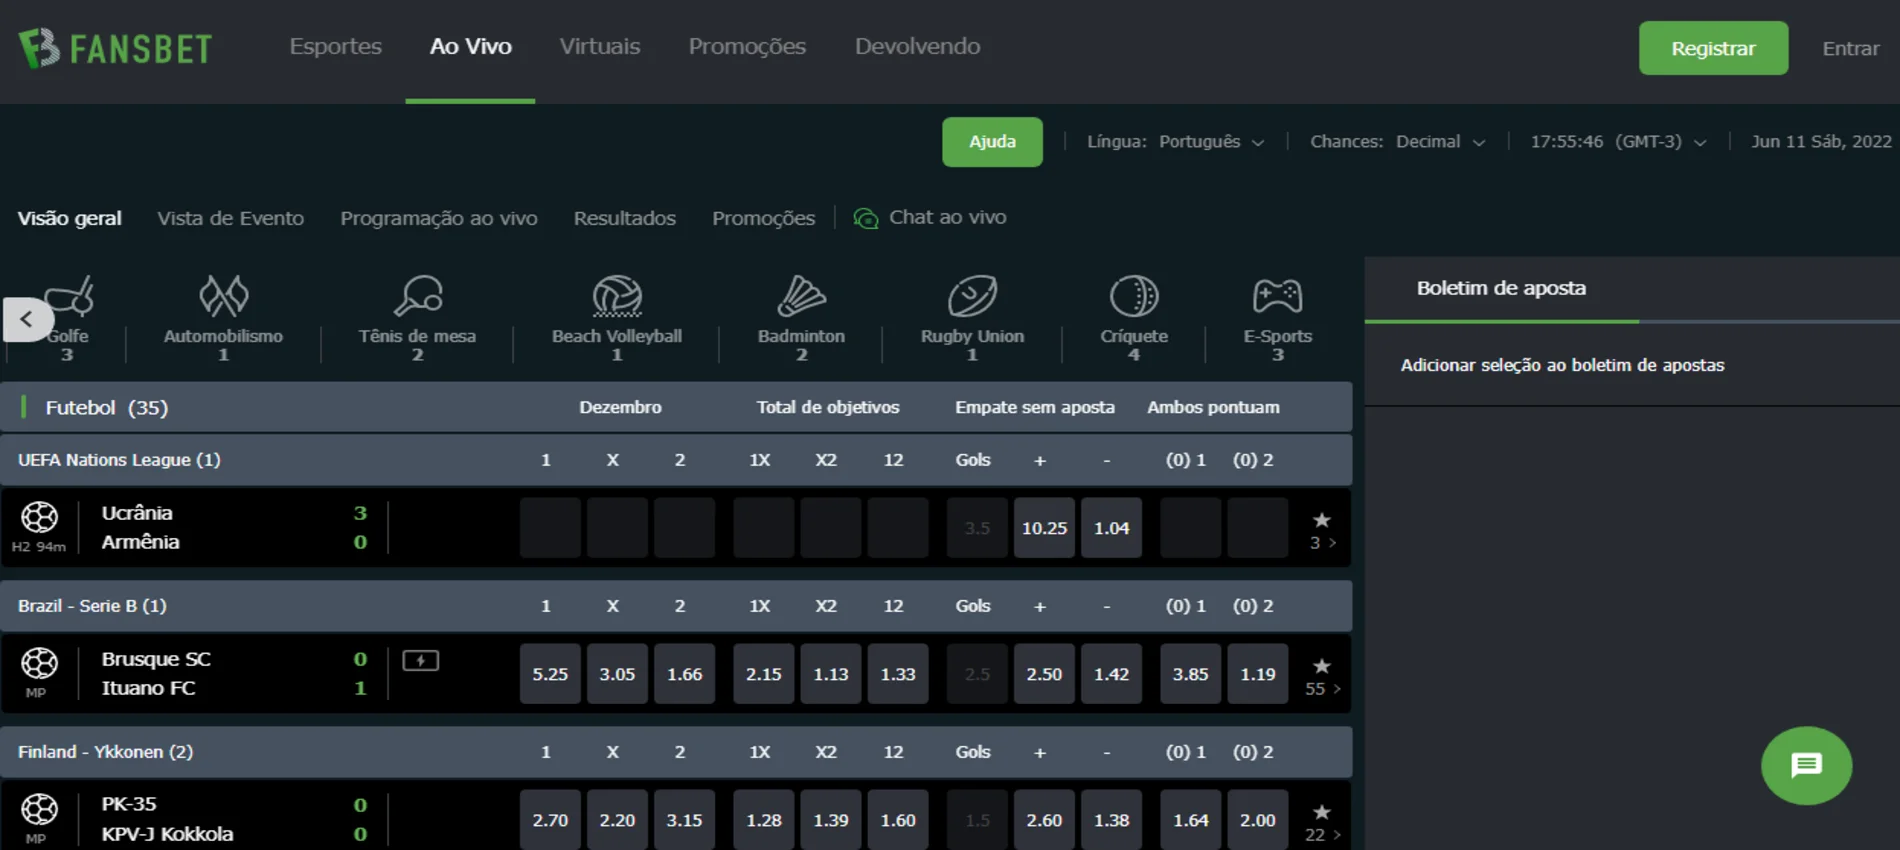Select under goals 1.38 for PK-35 match
Screen dimensions: 1900x850
point(1111,820)
